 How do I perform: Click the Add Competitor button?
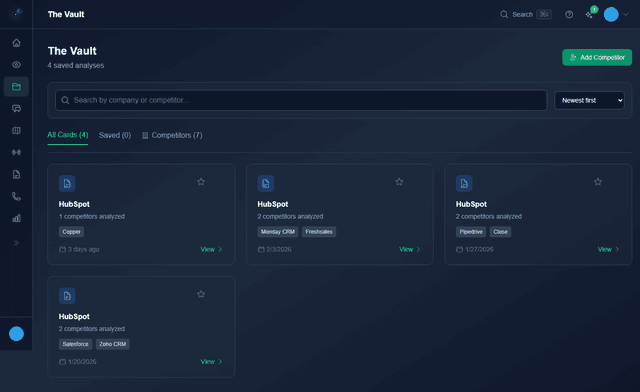(x=597, y=58)
